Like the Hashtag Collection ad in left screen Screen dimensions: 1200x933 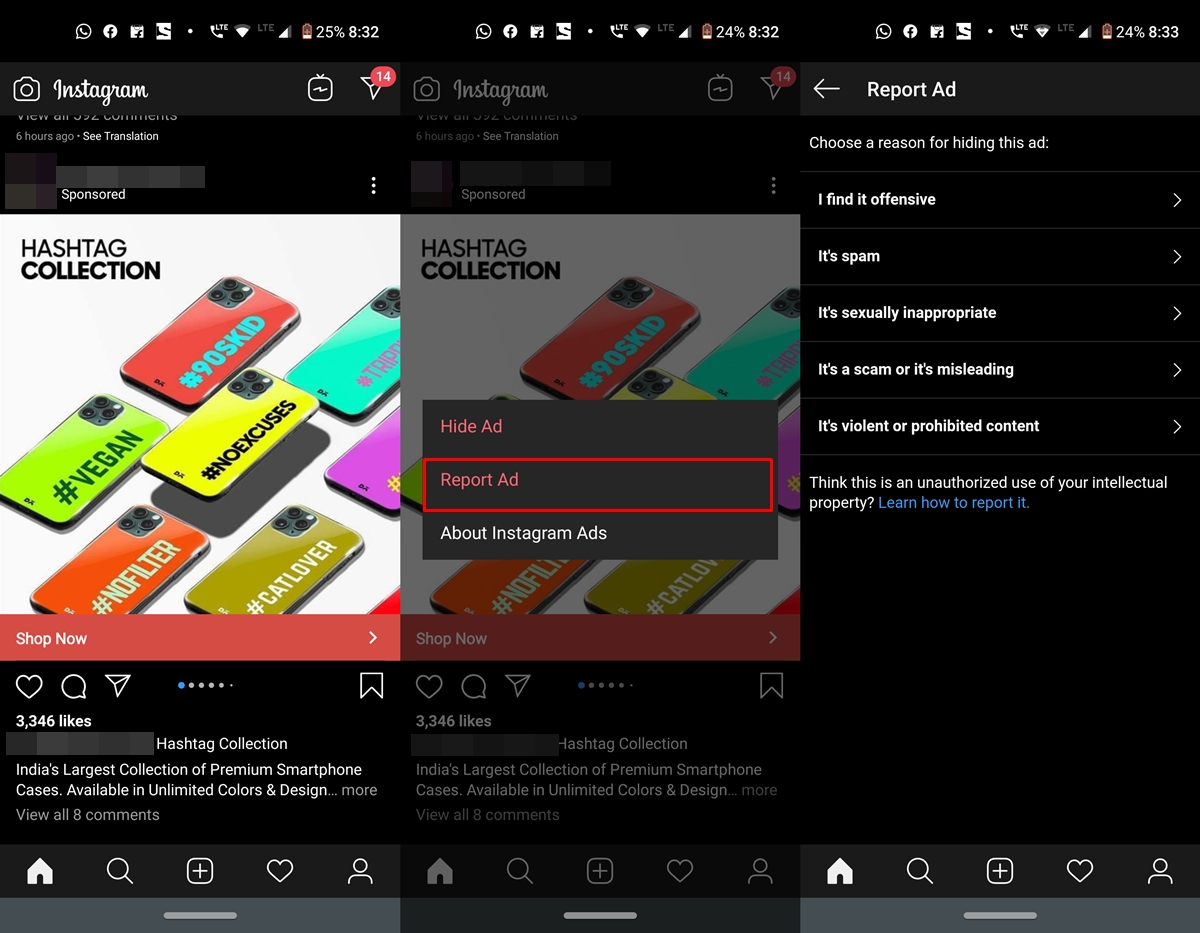pos(29,686)
